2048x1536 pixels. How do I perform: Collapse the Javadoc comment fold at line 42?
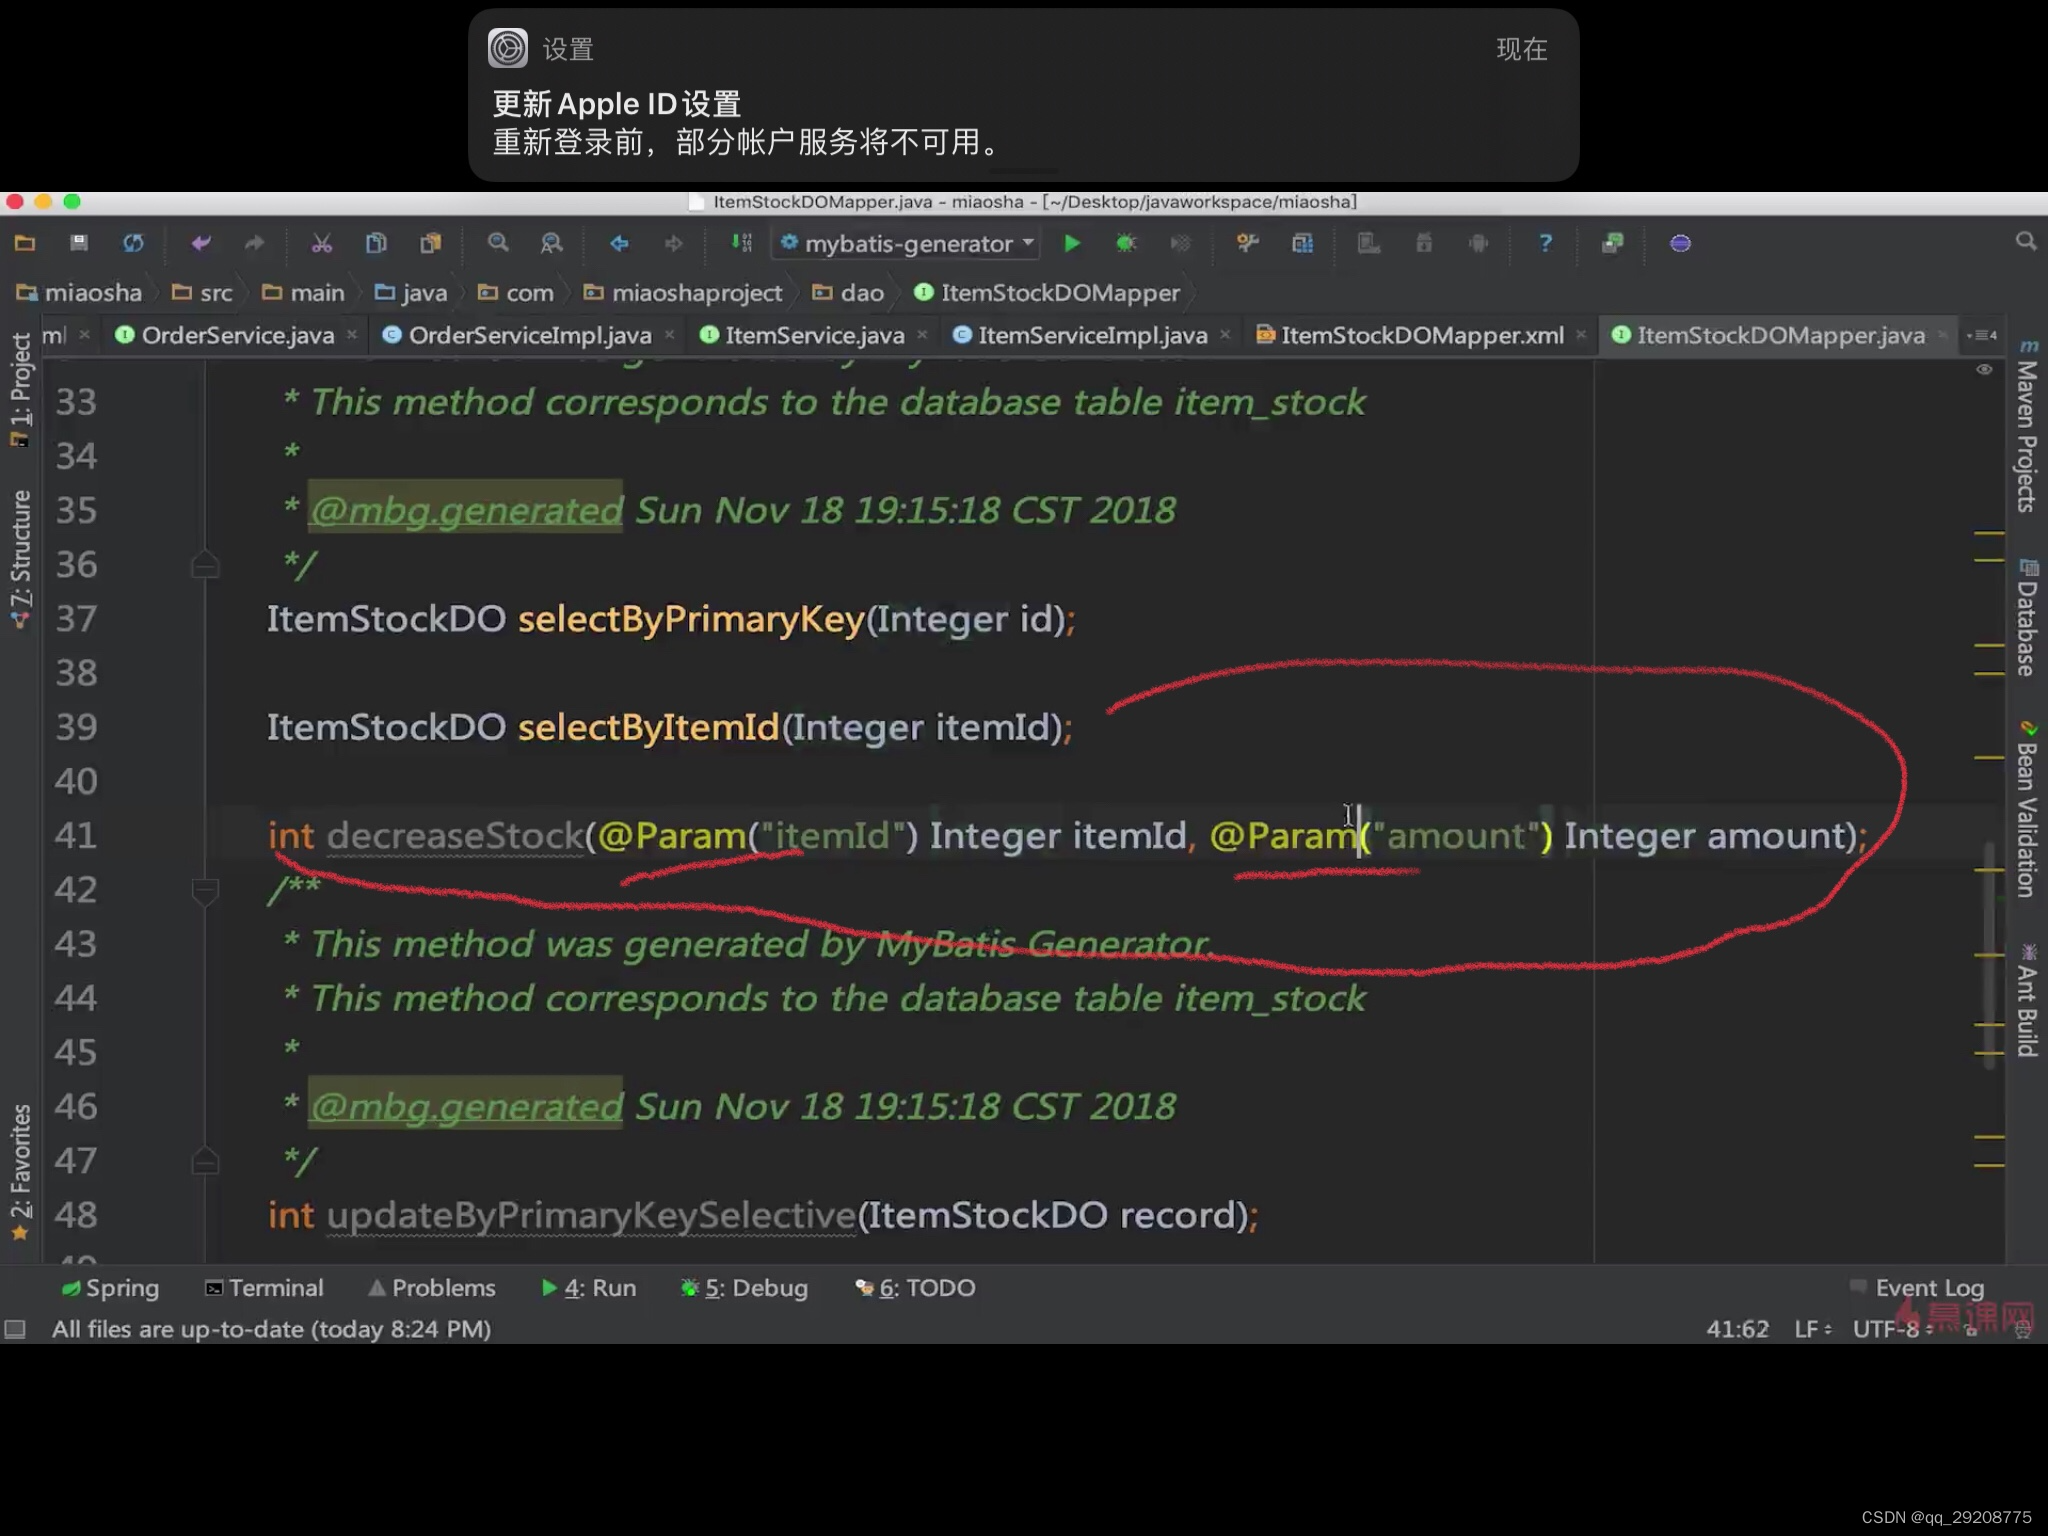coord(204,890)
